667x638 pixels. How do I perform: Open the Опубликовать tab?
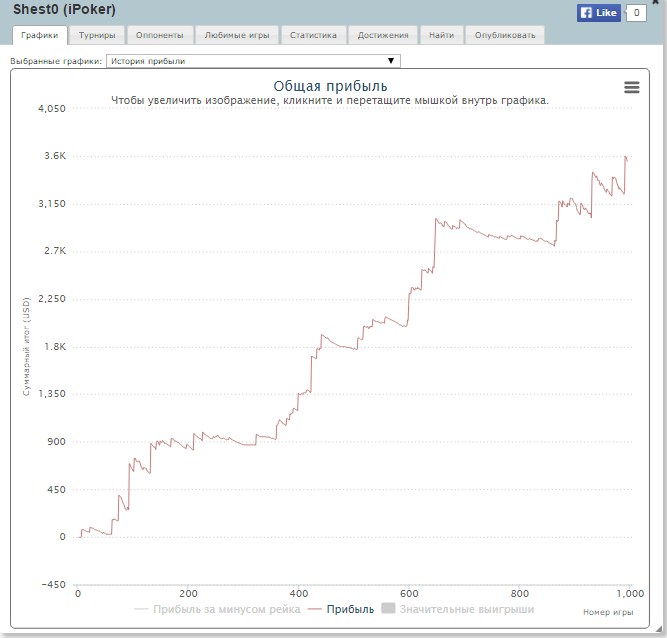point(505,35)
